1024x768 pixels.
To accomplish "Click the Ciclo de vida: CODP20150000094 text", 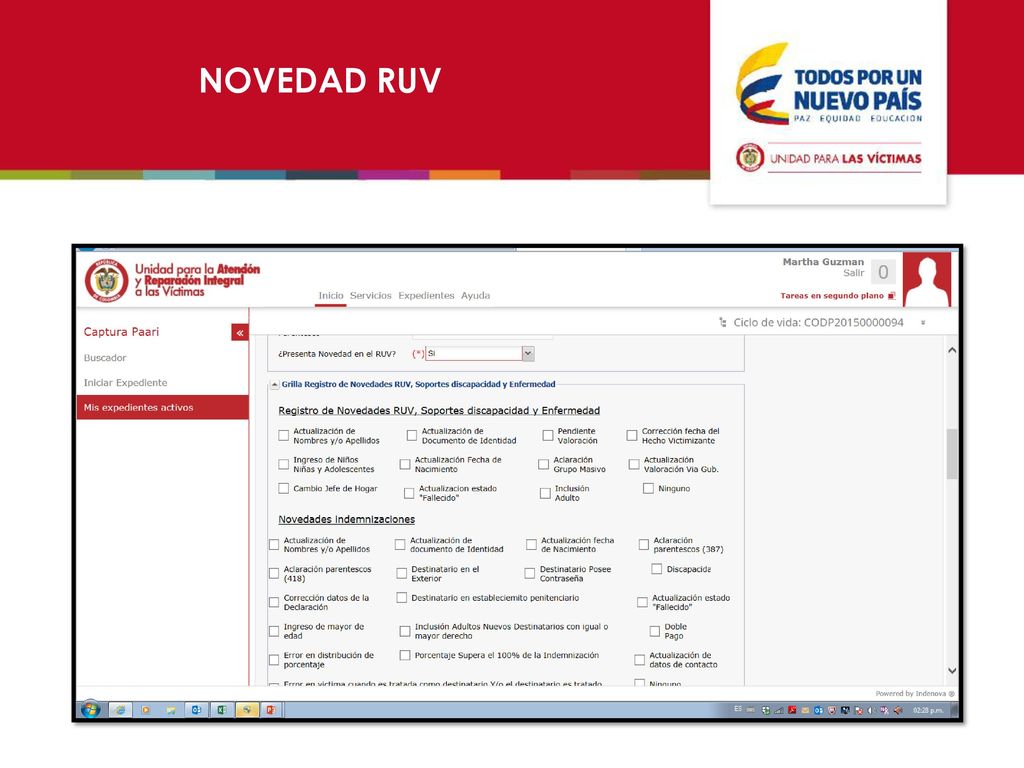I will point(818,323).
